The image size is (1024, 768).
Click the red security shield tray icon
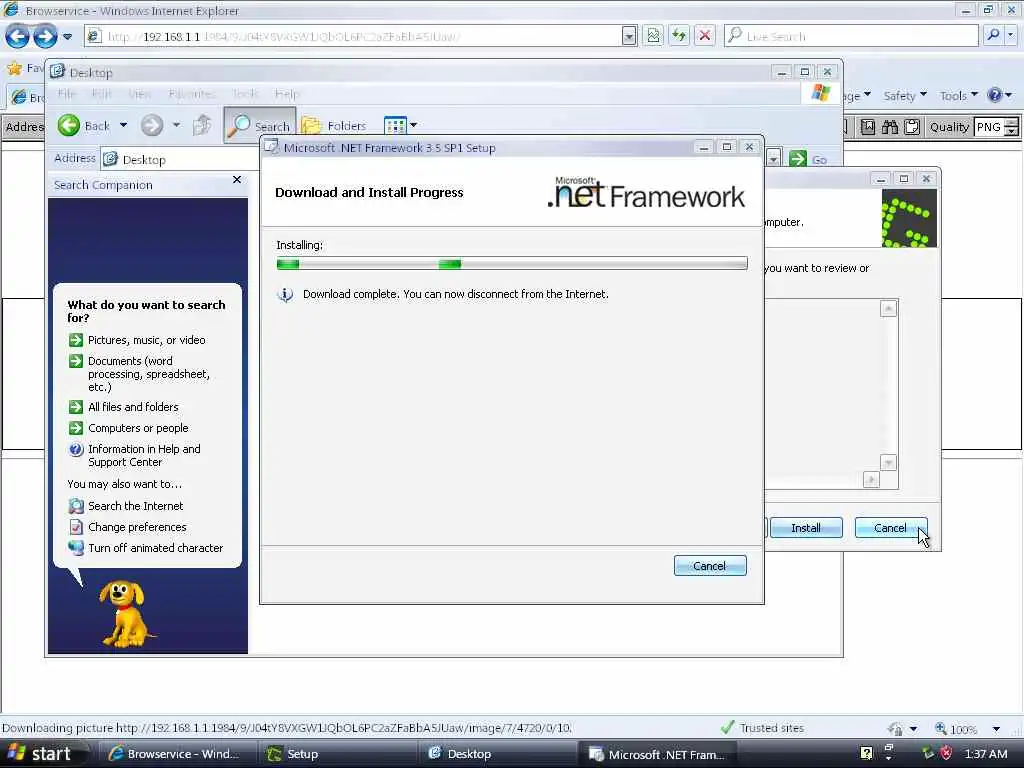946,754
